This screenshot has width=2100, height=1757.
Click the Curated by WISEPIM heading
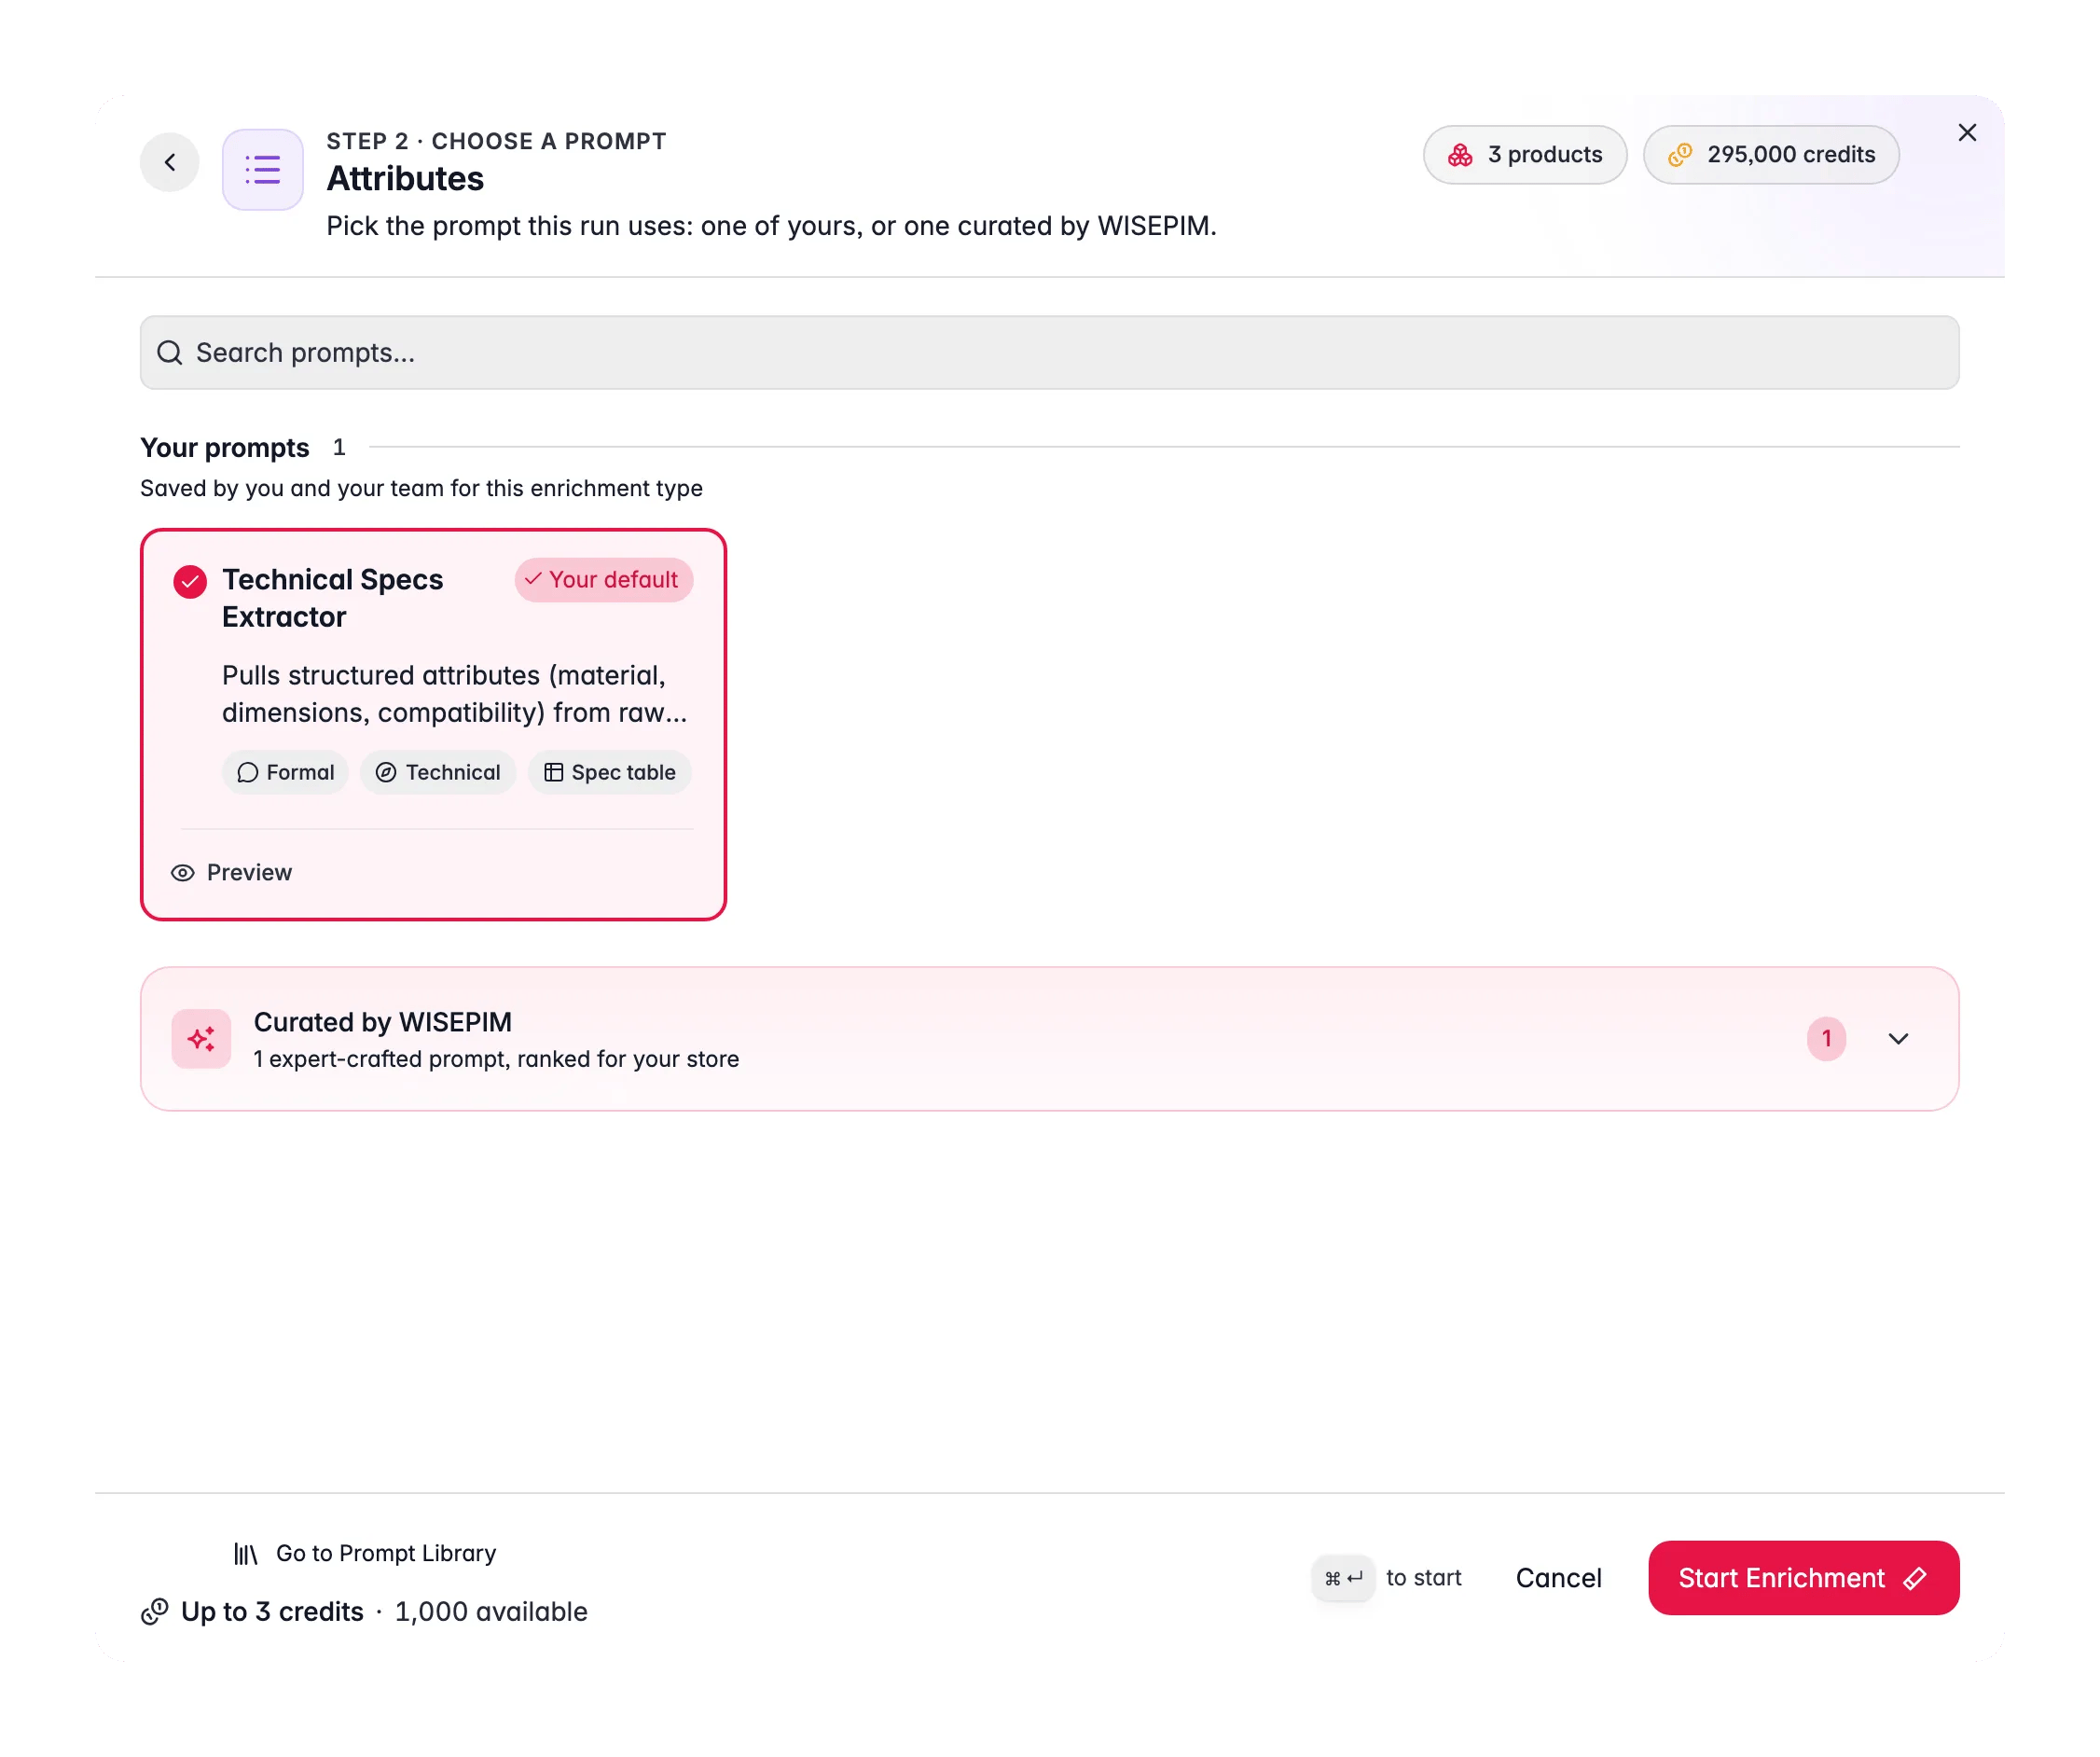point(383,1022)
